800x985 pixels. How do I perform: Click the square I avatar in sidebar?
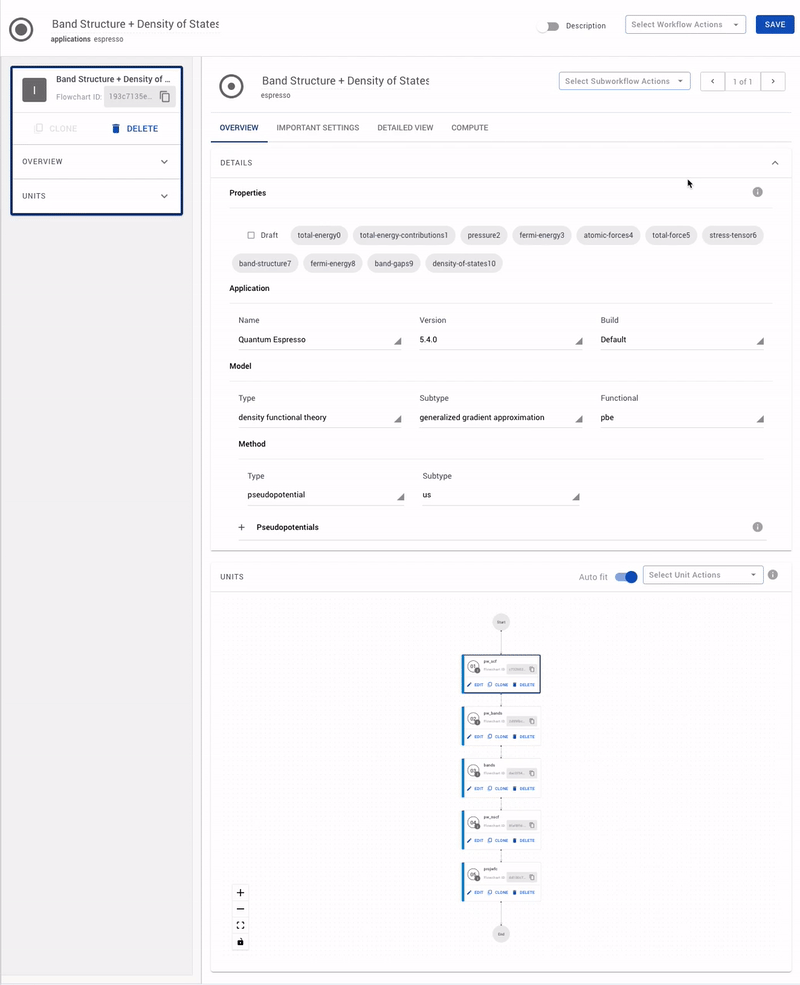[35, 90]
